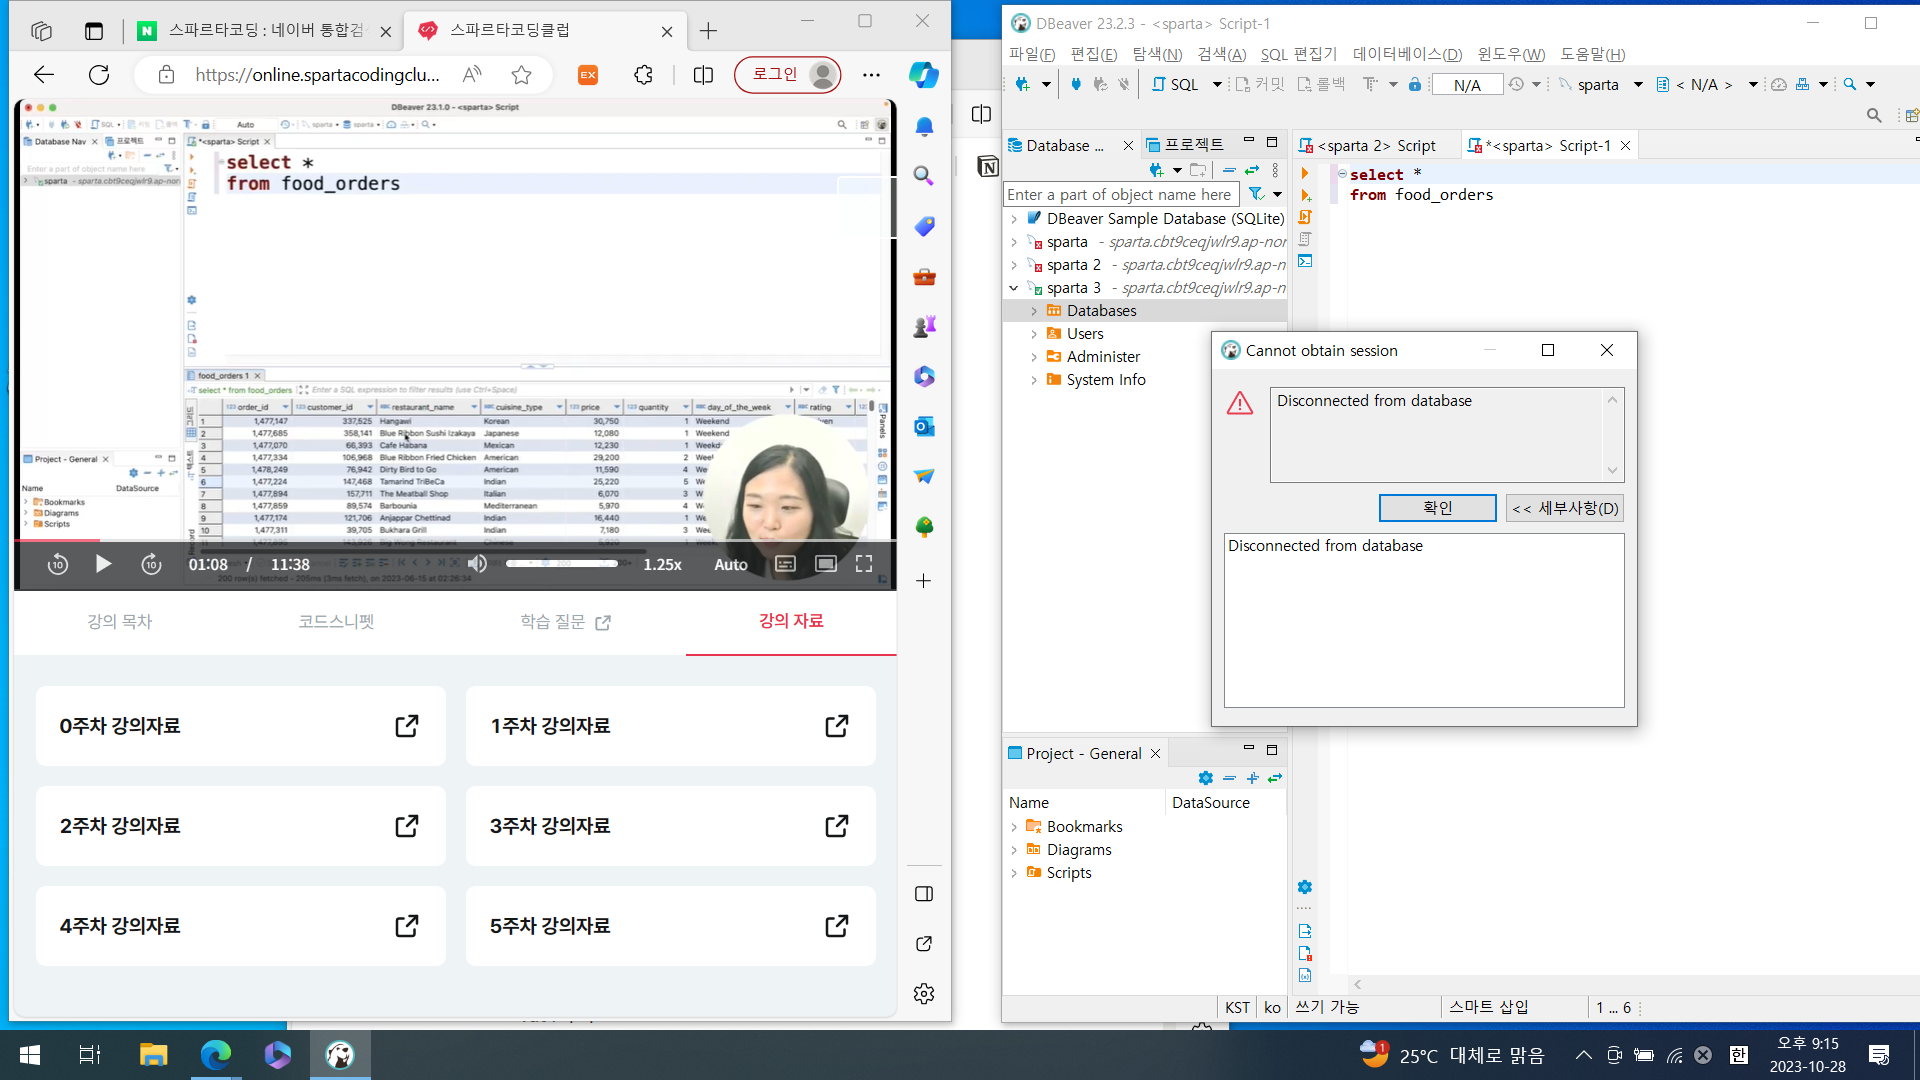Viewport: 1920px width, 1080px height.
Task: Open the 파일 menu in DBeaver
Action: (x=1032, y=54)
